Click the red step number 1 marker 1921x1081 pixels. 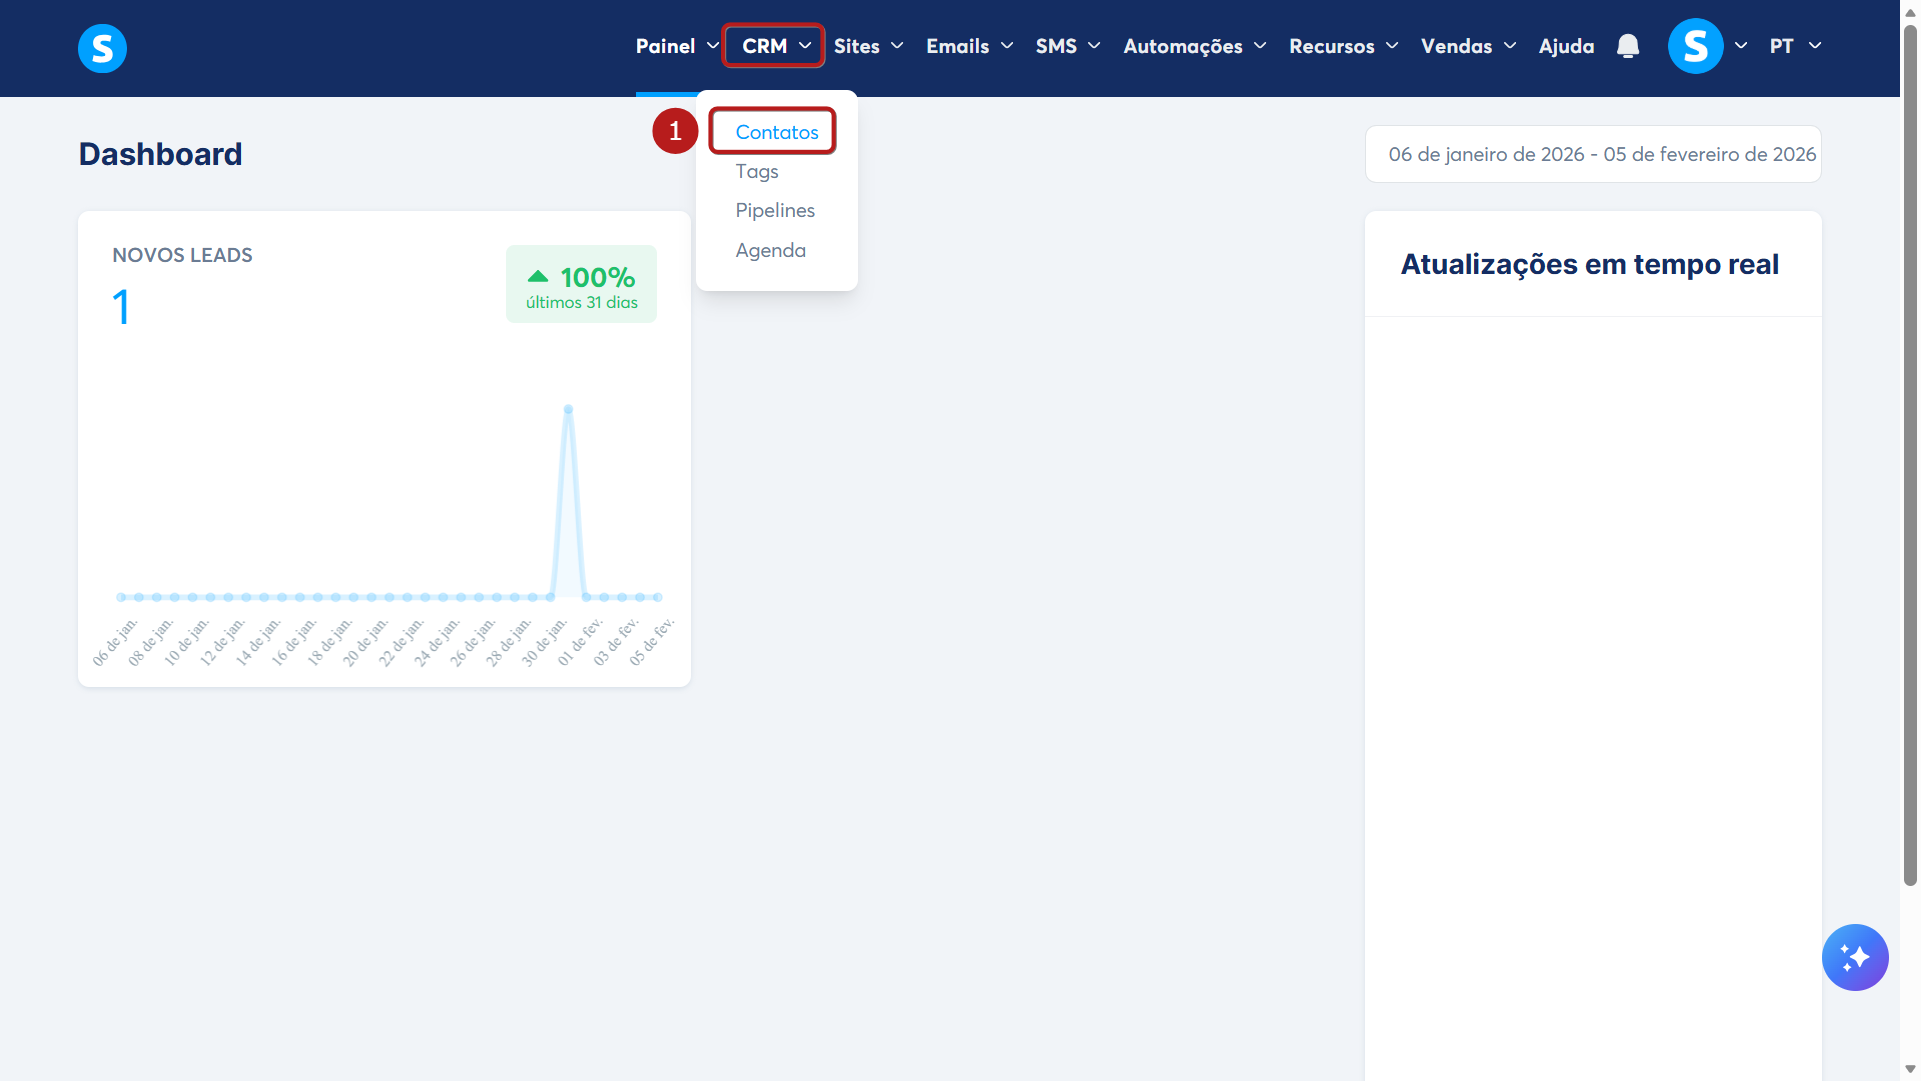click(x=675, y=131)
